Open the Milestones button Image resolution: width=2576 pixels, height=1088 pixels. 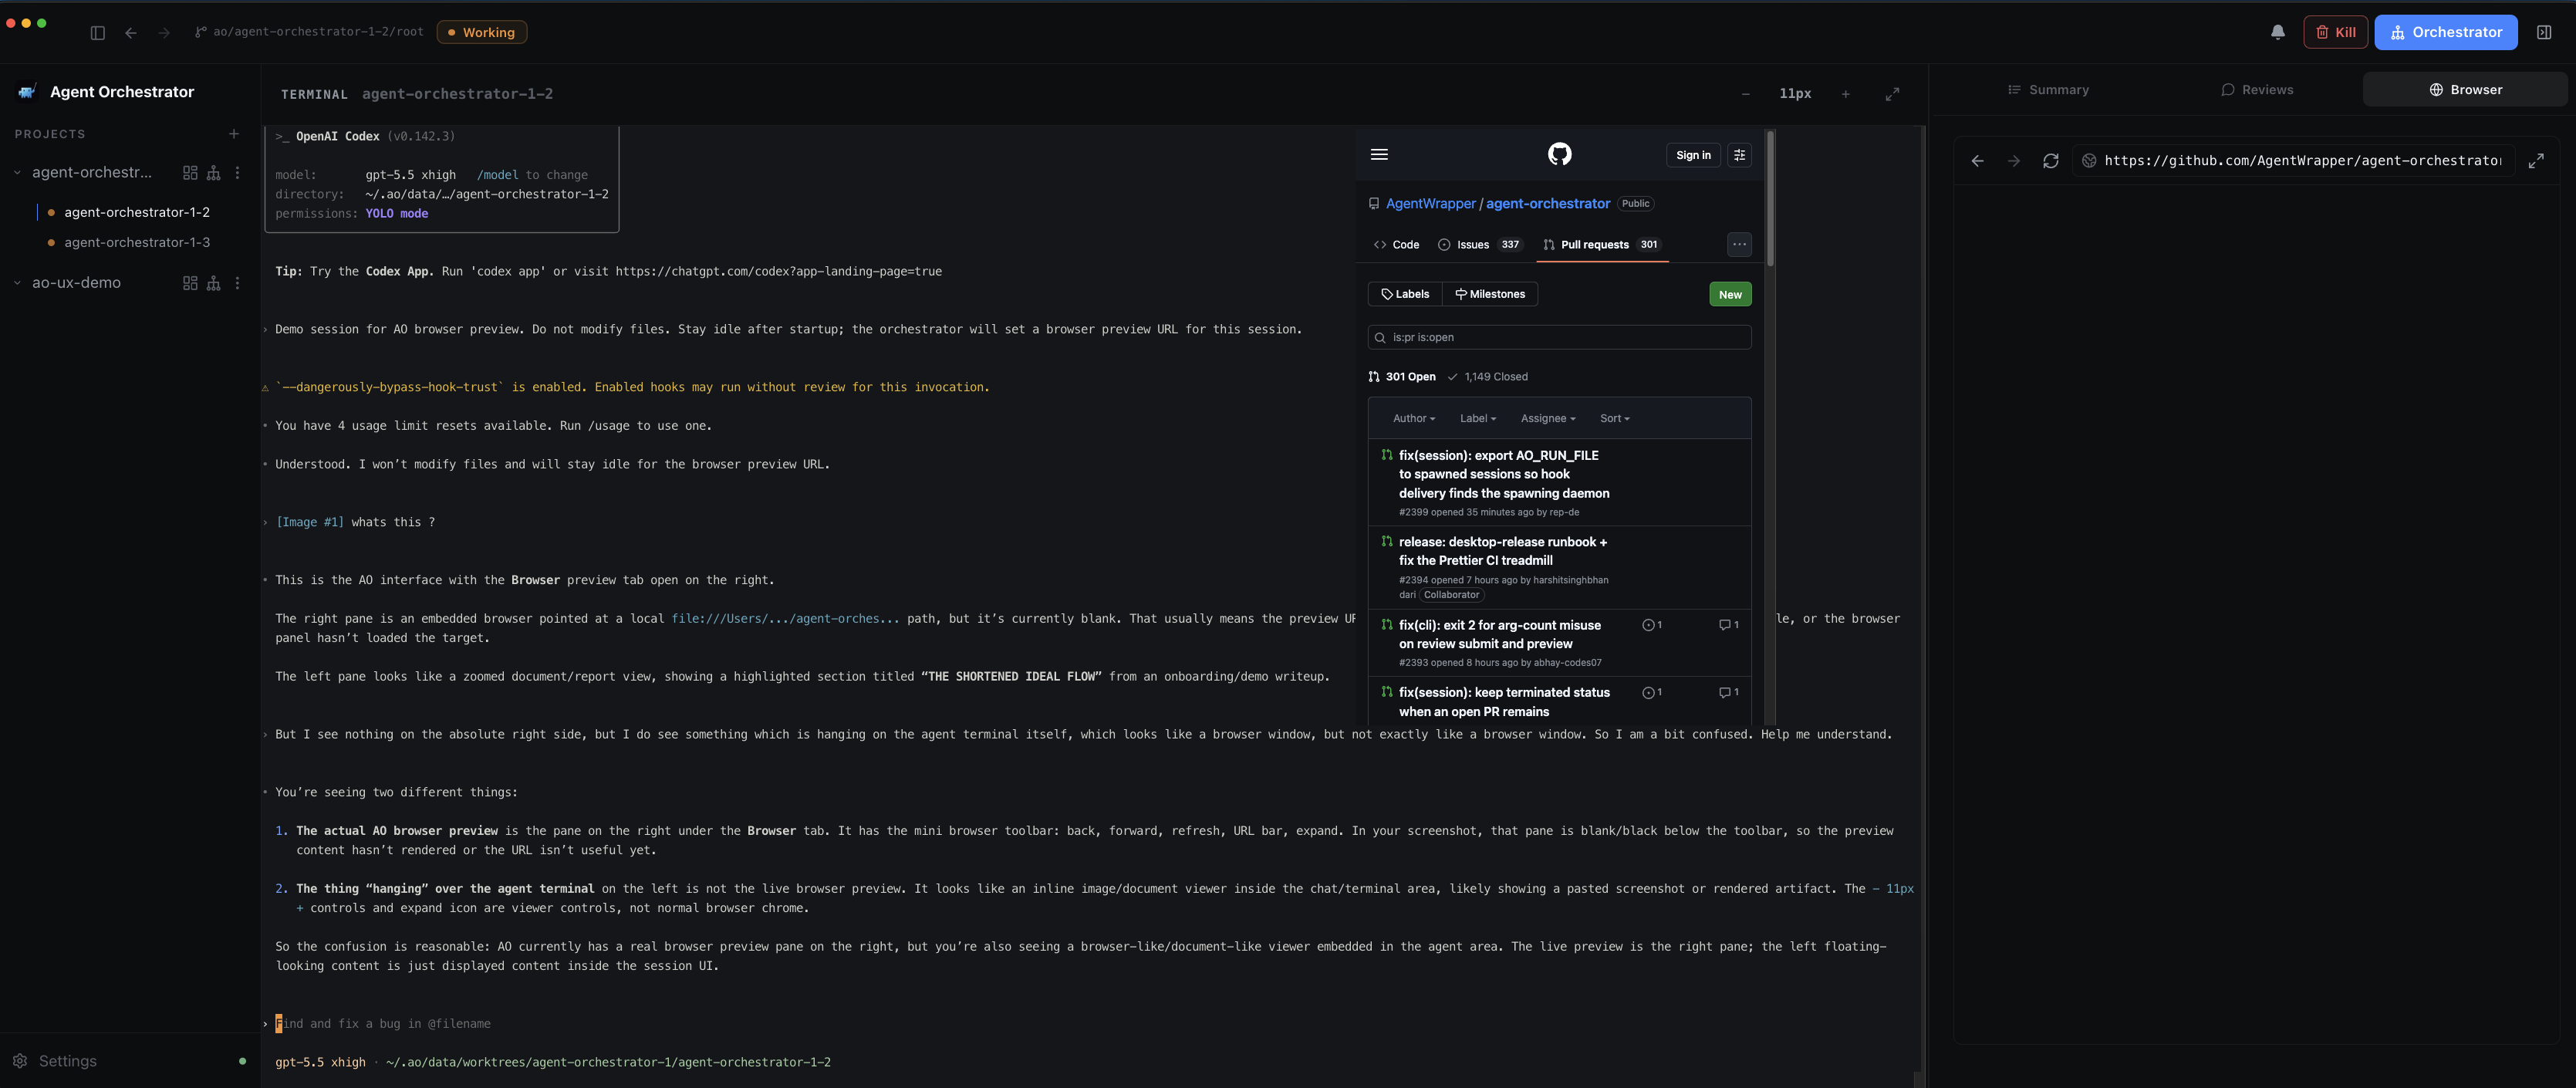[x=1489, y=294]
